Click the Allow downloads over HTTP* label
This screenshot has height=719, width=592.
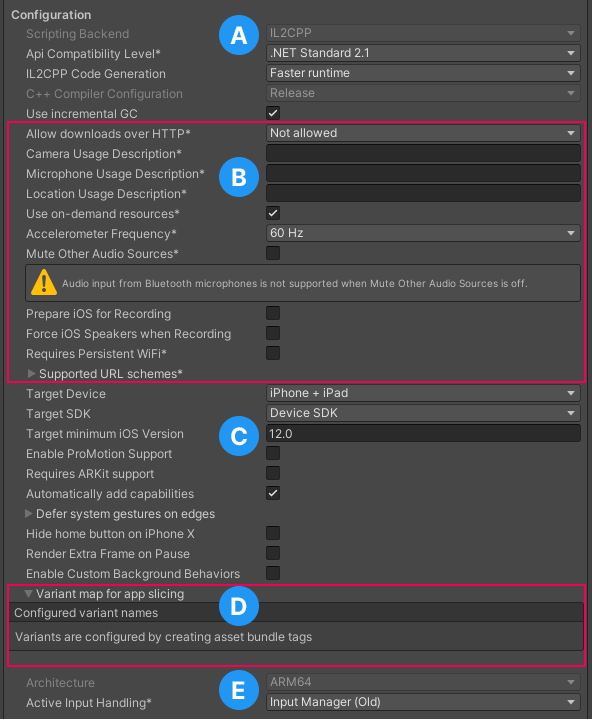108,134
